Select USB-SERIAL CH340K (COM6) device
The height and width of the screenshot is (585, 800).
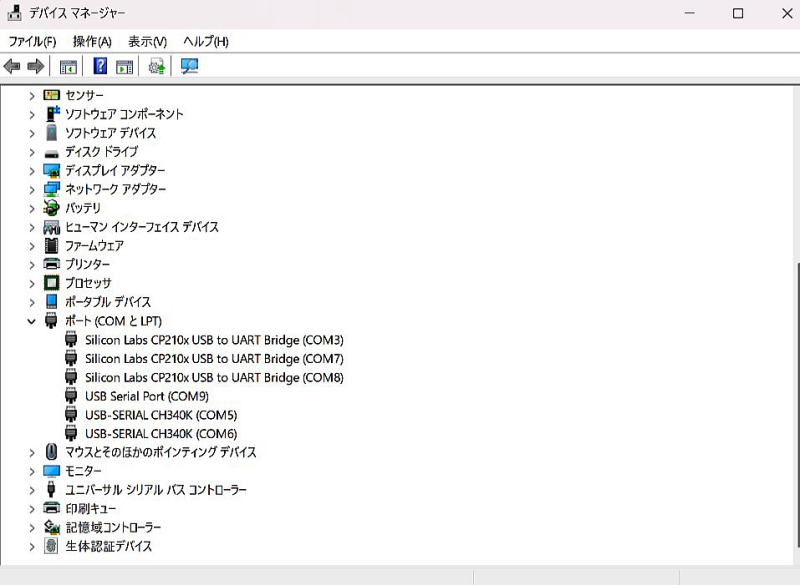pos(160,434)
